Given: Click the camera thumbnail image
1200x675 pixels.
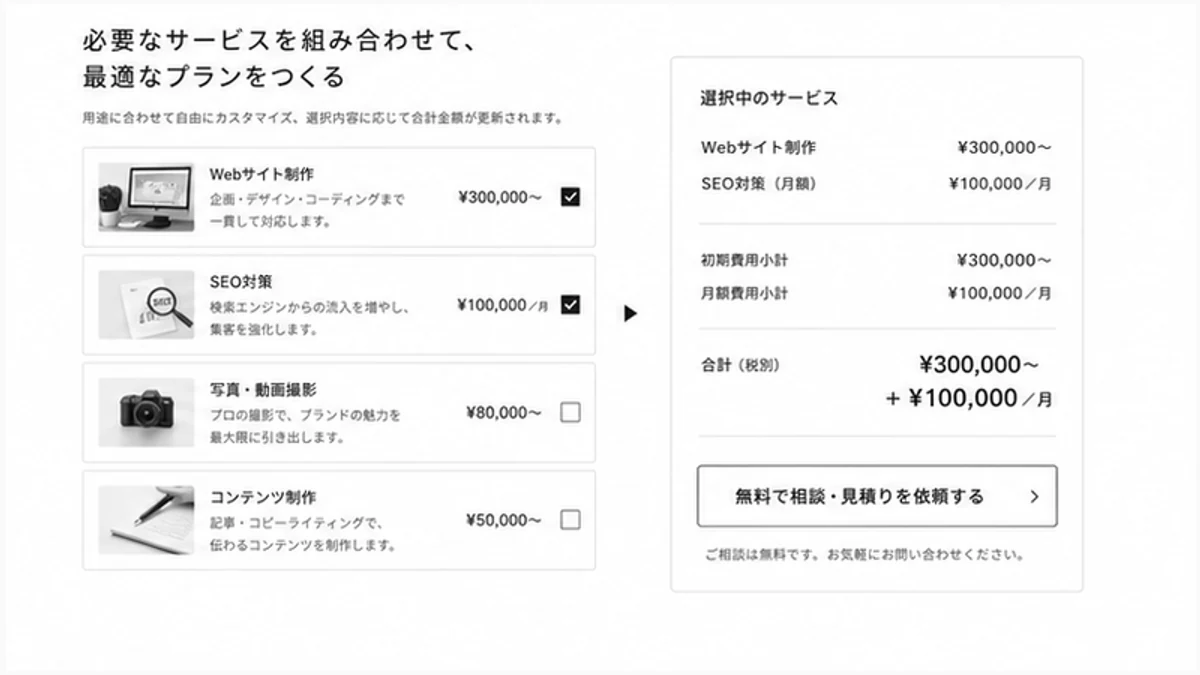Looking at the screenshot, I should point(146,412).
